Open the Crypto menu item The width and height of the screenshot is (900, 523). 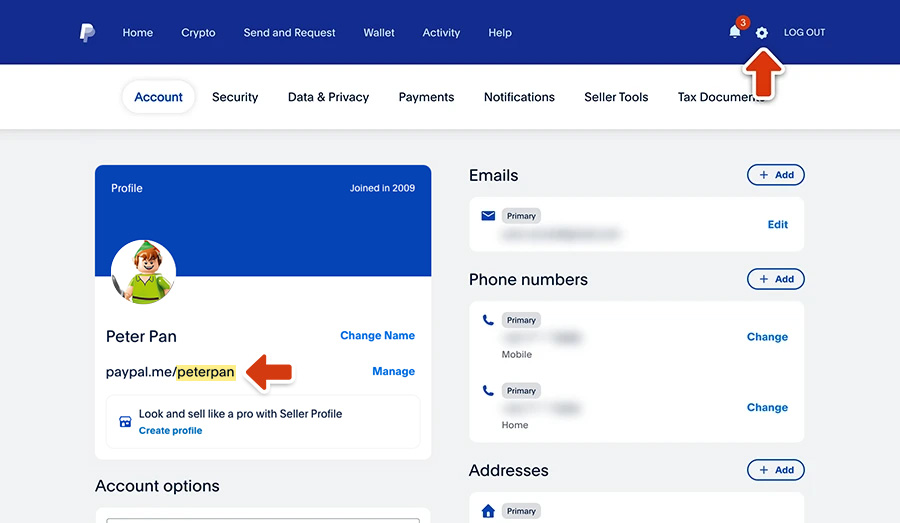198,33
